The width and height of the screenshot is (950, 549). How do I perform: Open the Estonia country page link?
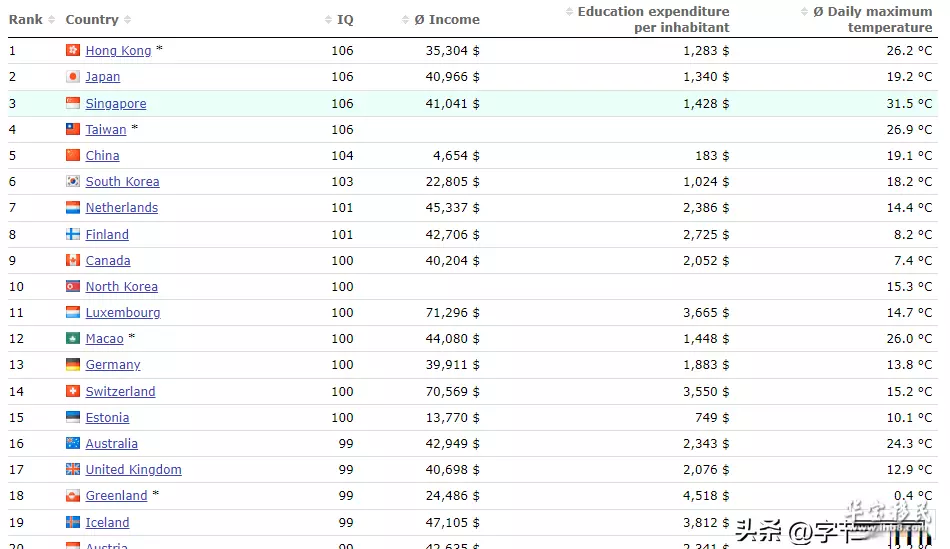(x=107, y=417)
